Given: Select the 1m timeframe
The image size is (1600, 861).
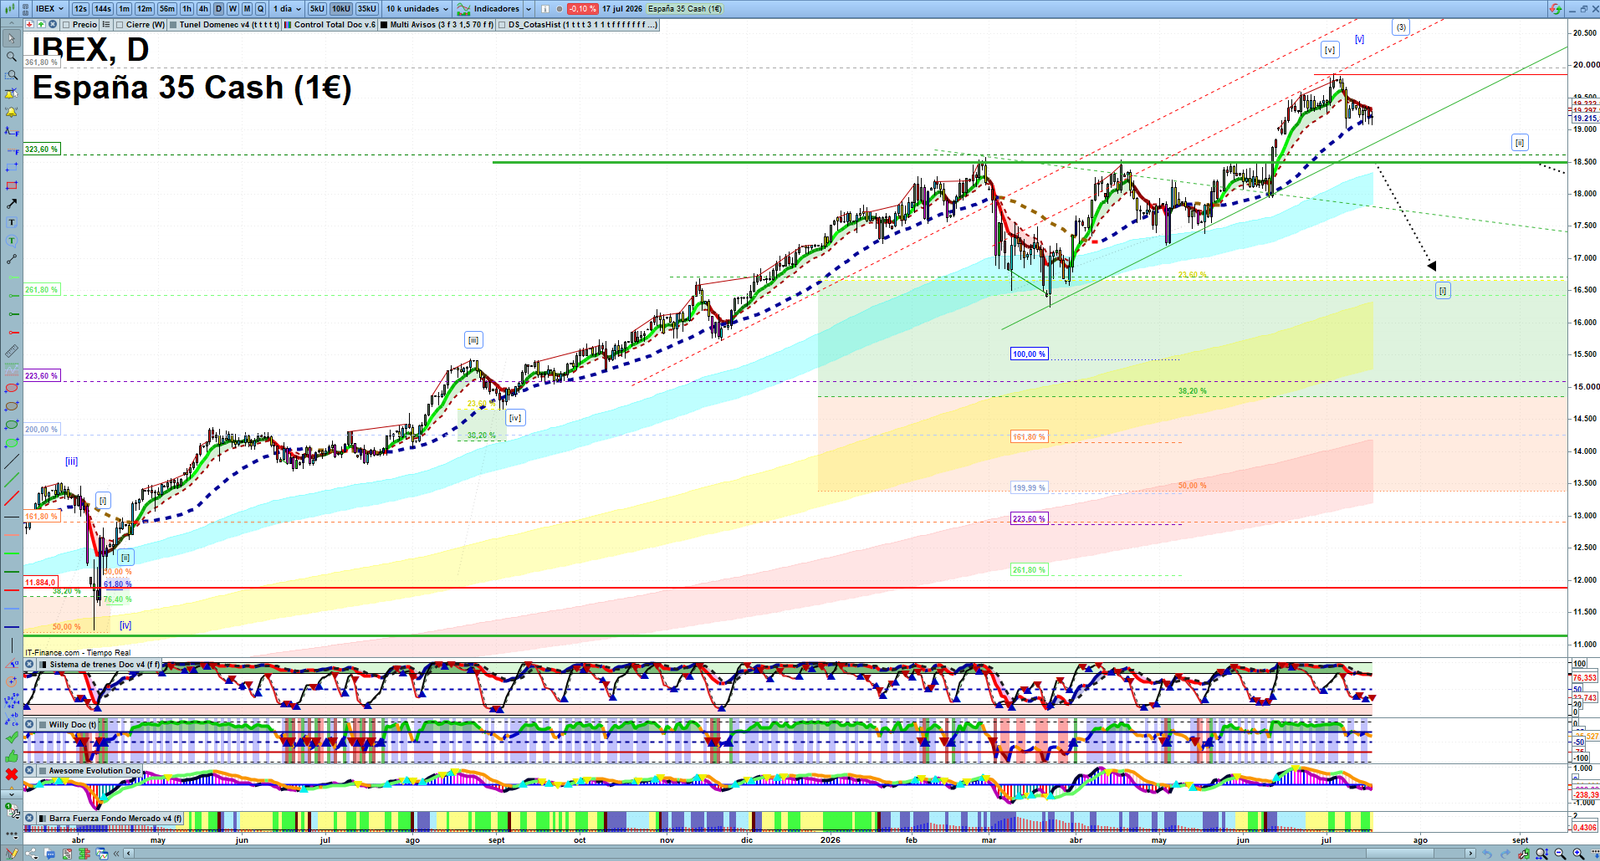Looking at the screenshot, I should coord(124,9).
